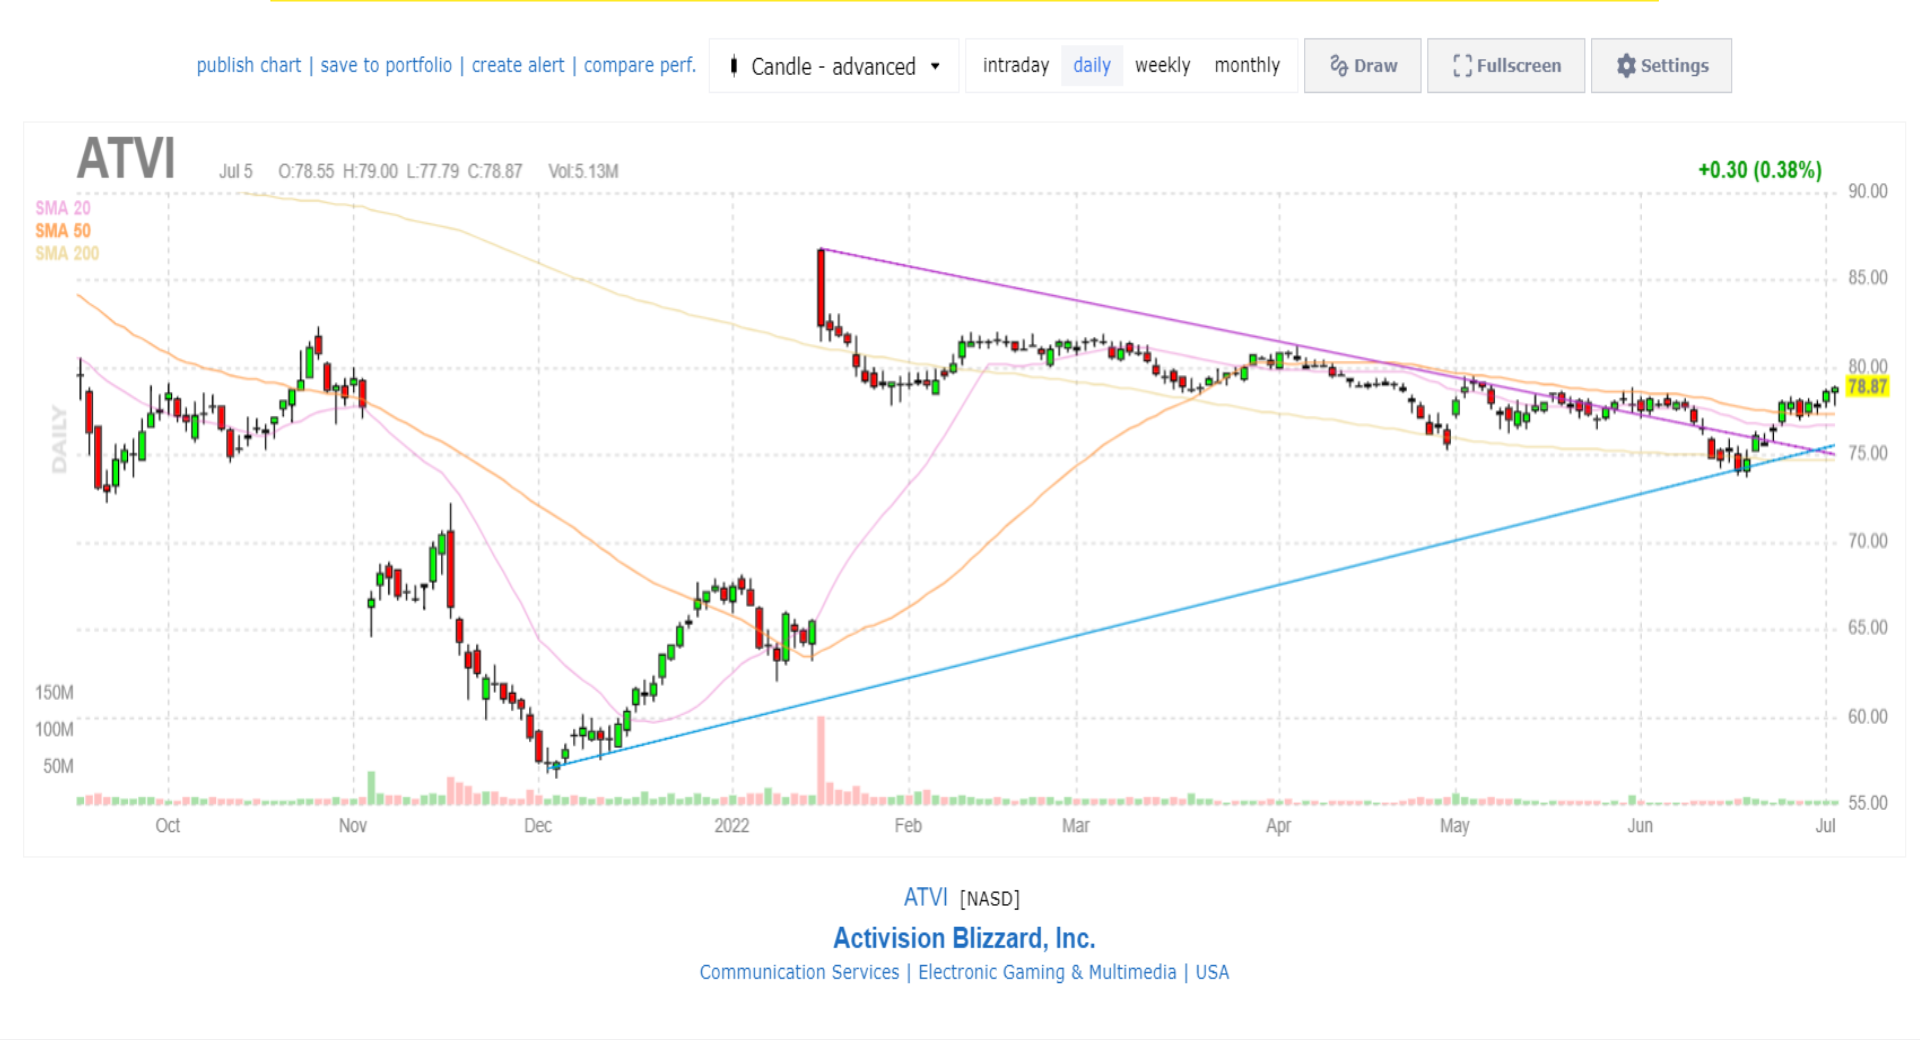
Task: Click the +0.30 (0.38%) change value
Action: (1760, 170)
